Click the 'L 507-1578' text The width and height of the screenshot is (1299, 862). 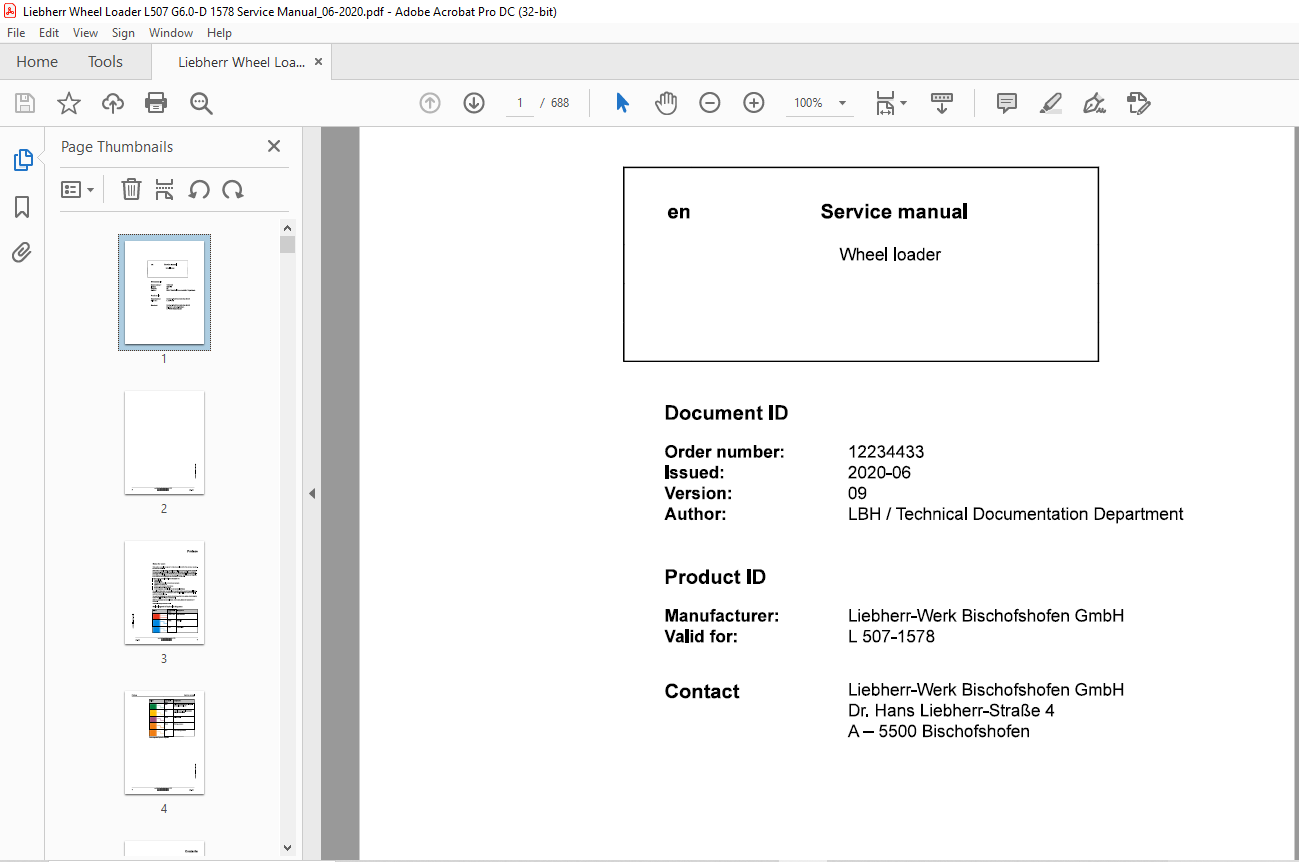click(x=891, y=636)
